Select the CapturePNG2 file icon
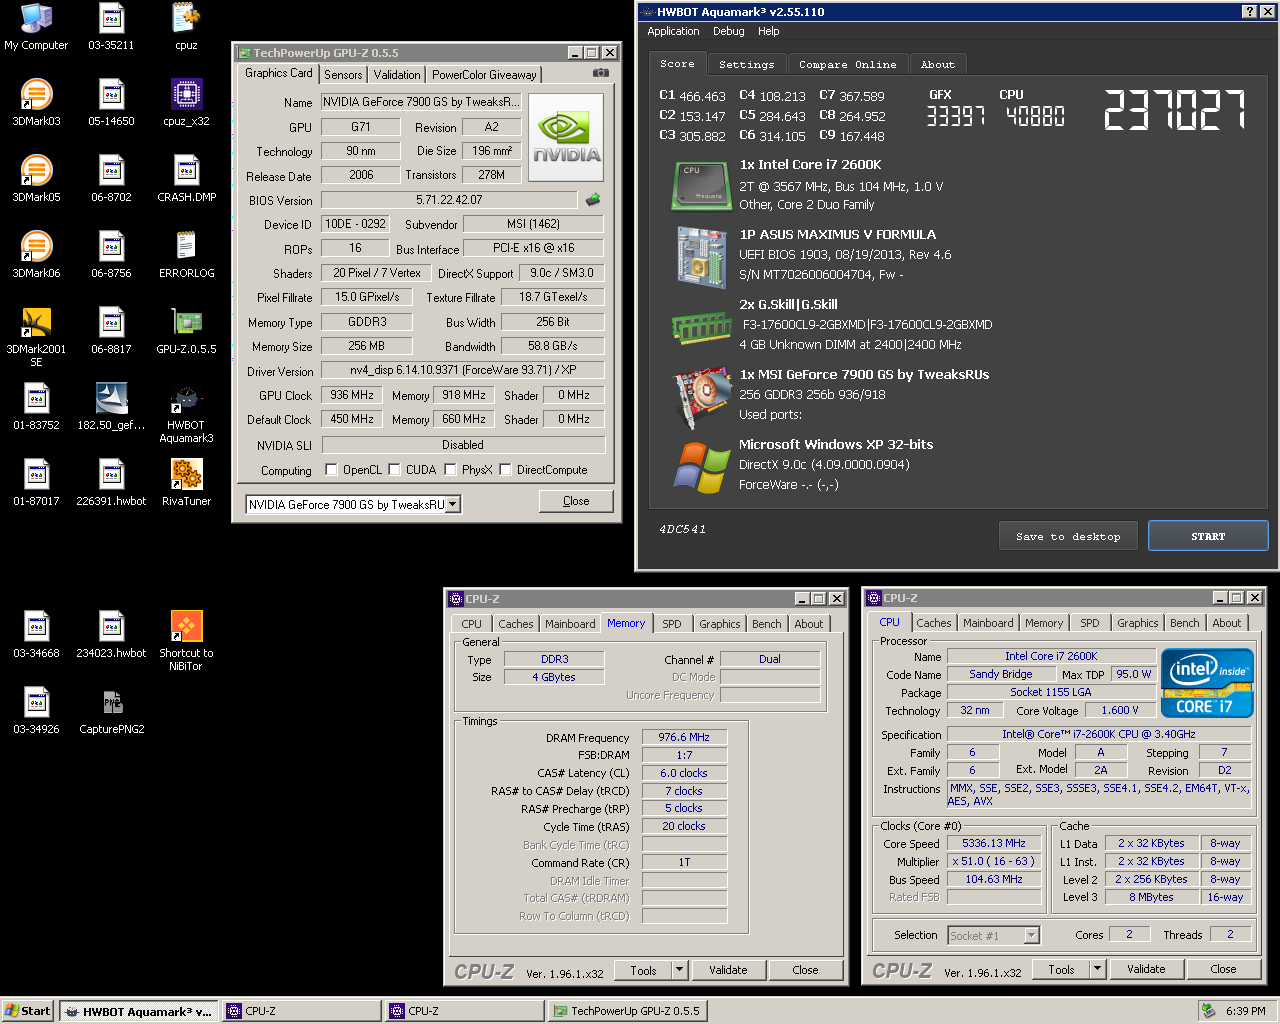 pyautogui.click(x=112, y=710)
